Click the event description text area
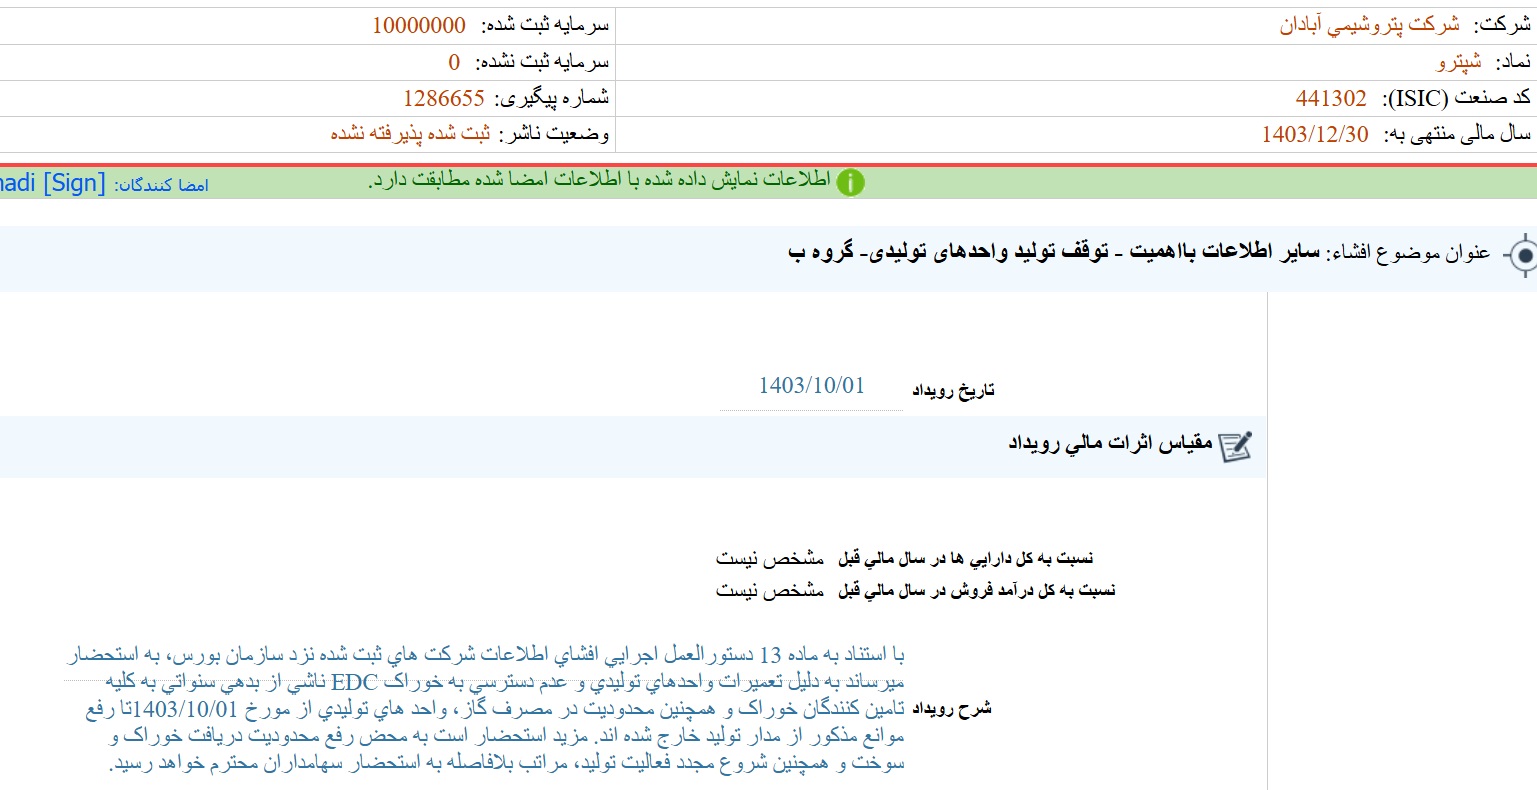1537x790 pixels. coord(485,708)
